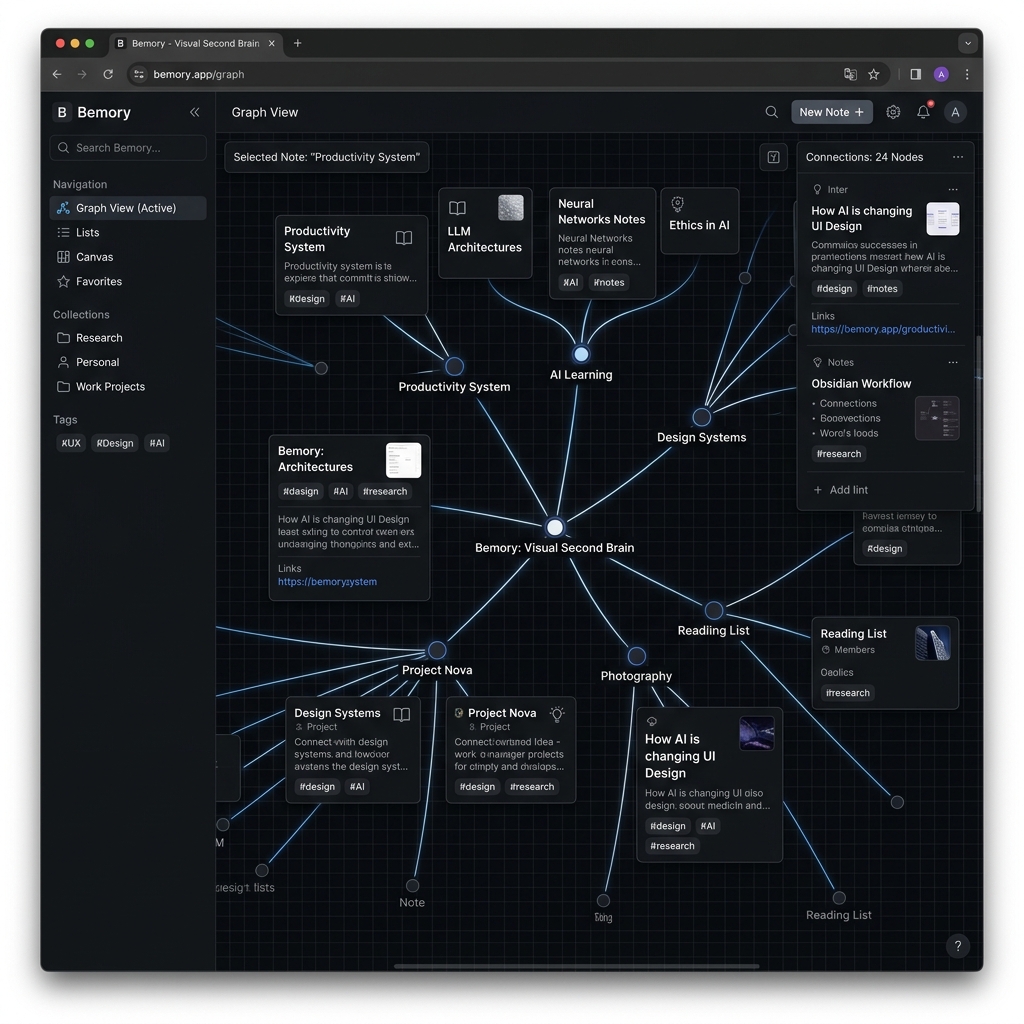Screen dimensions: 1024x1024
Task: Click the site info icon in address bar
Action: pos(139,74)
